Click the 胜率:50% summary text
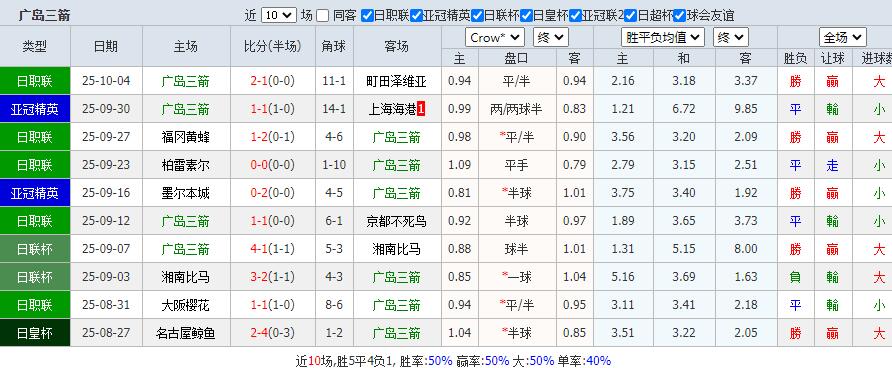The image size is (892, 368). [x=426, y=361]
